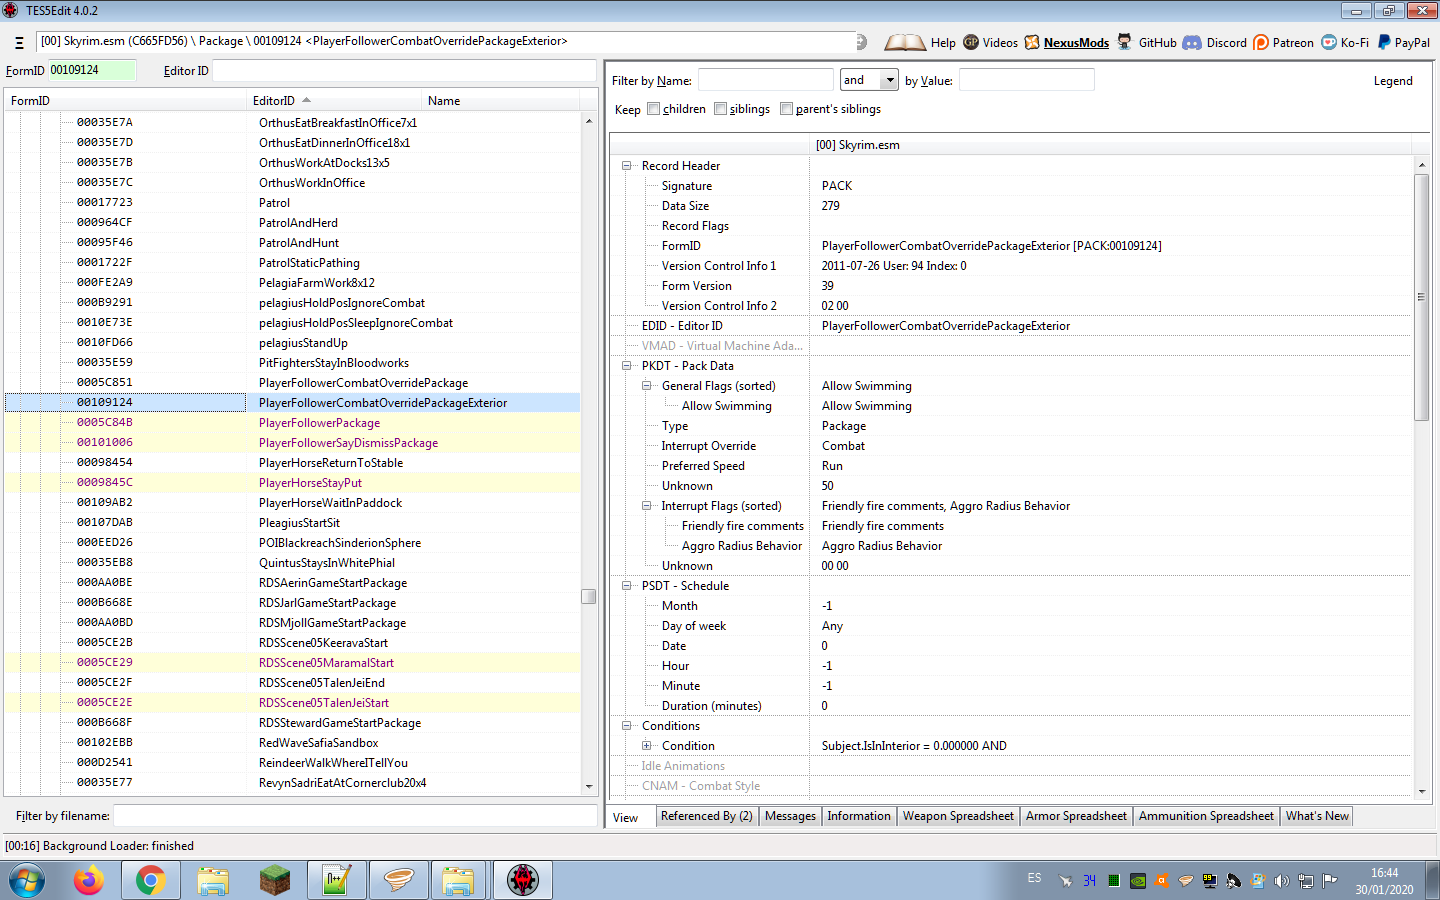Open the PayPal donation link
Screen dimensions: 1440x900
pyautogui.click(x=1384, y=42)
